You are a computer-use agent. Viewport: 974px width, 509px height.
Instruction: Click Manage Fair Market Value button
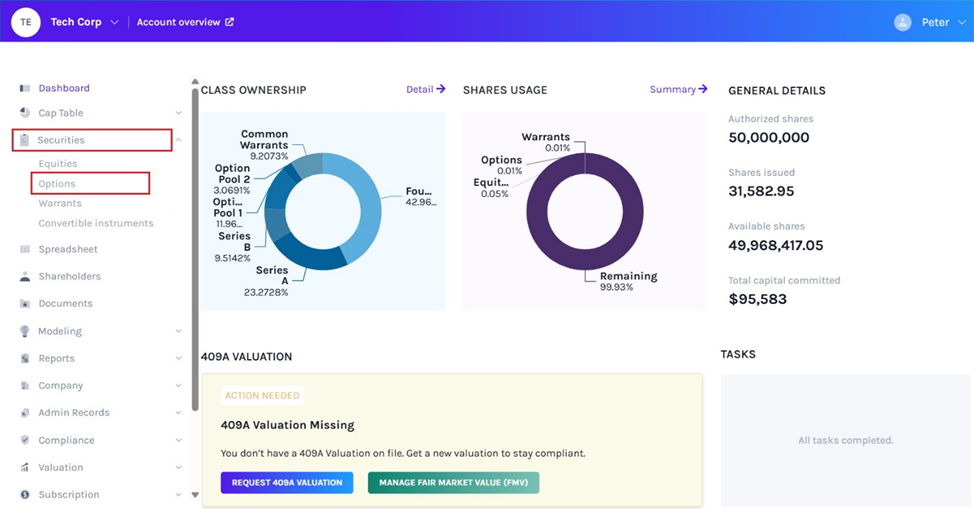coord(453,482)
